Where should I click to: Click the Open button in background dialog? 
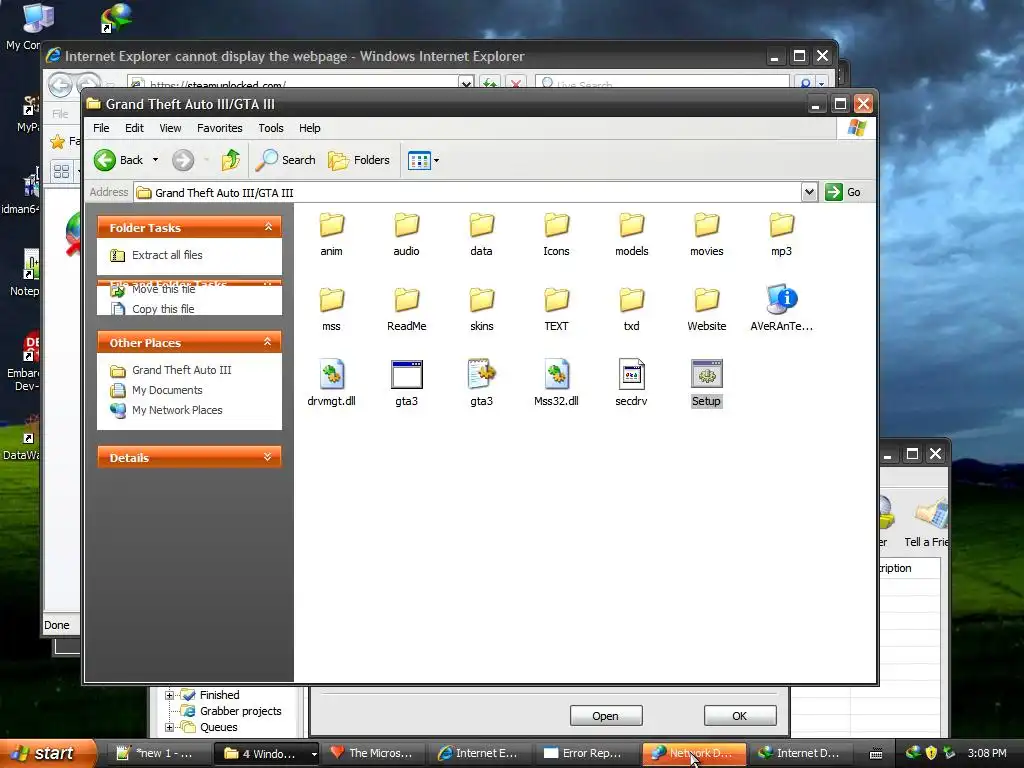[606, 716]
